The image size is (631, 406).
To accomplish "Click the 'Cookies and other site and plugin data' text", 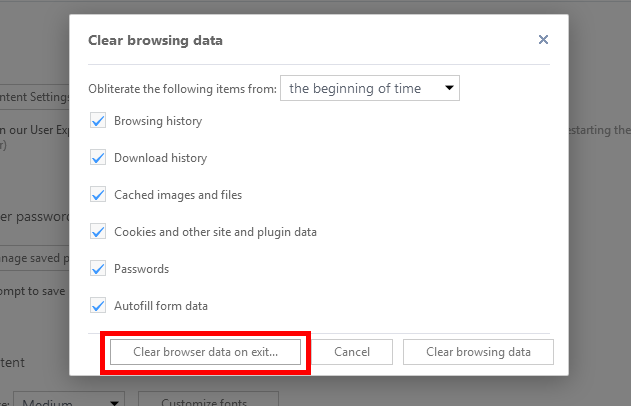I will click(x=215, y=232).
